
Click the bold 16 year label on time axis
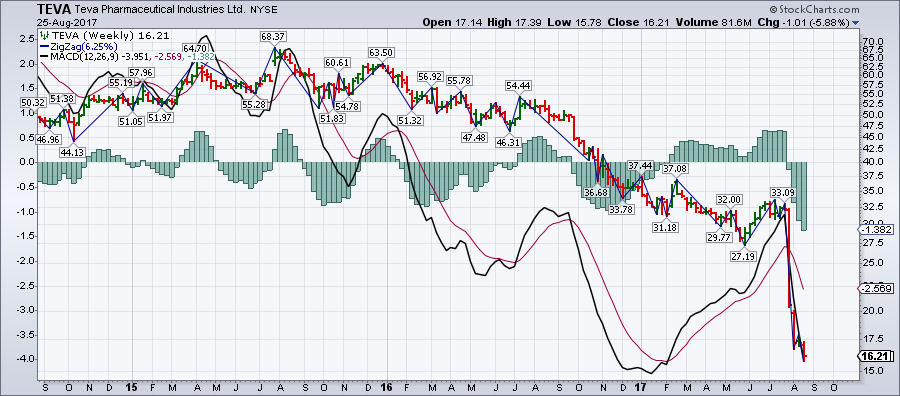387,387
